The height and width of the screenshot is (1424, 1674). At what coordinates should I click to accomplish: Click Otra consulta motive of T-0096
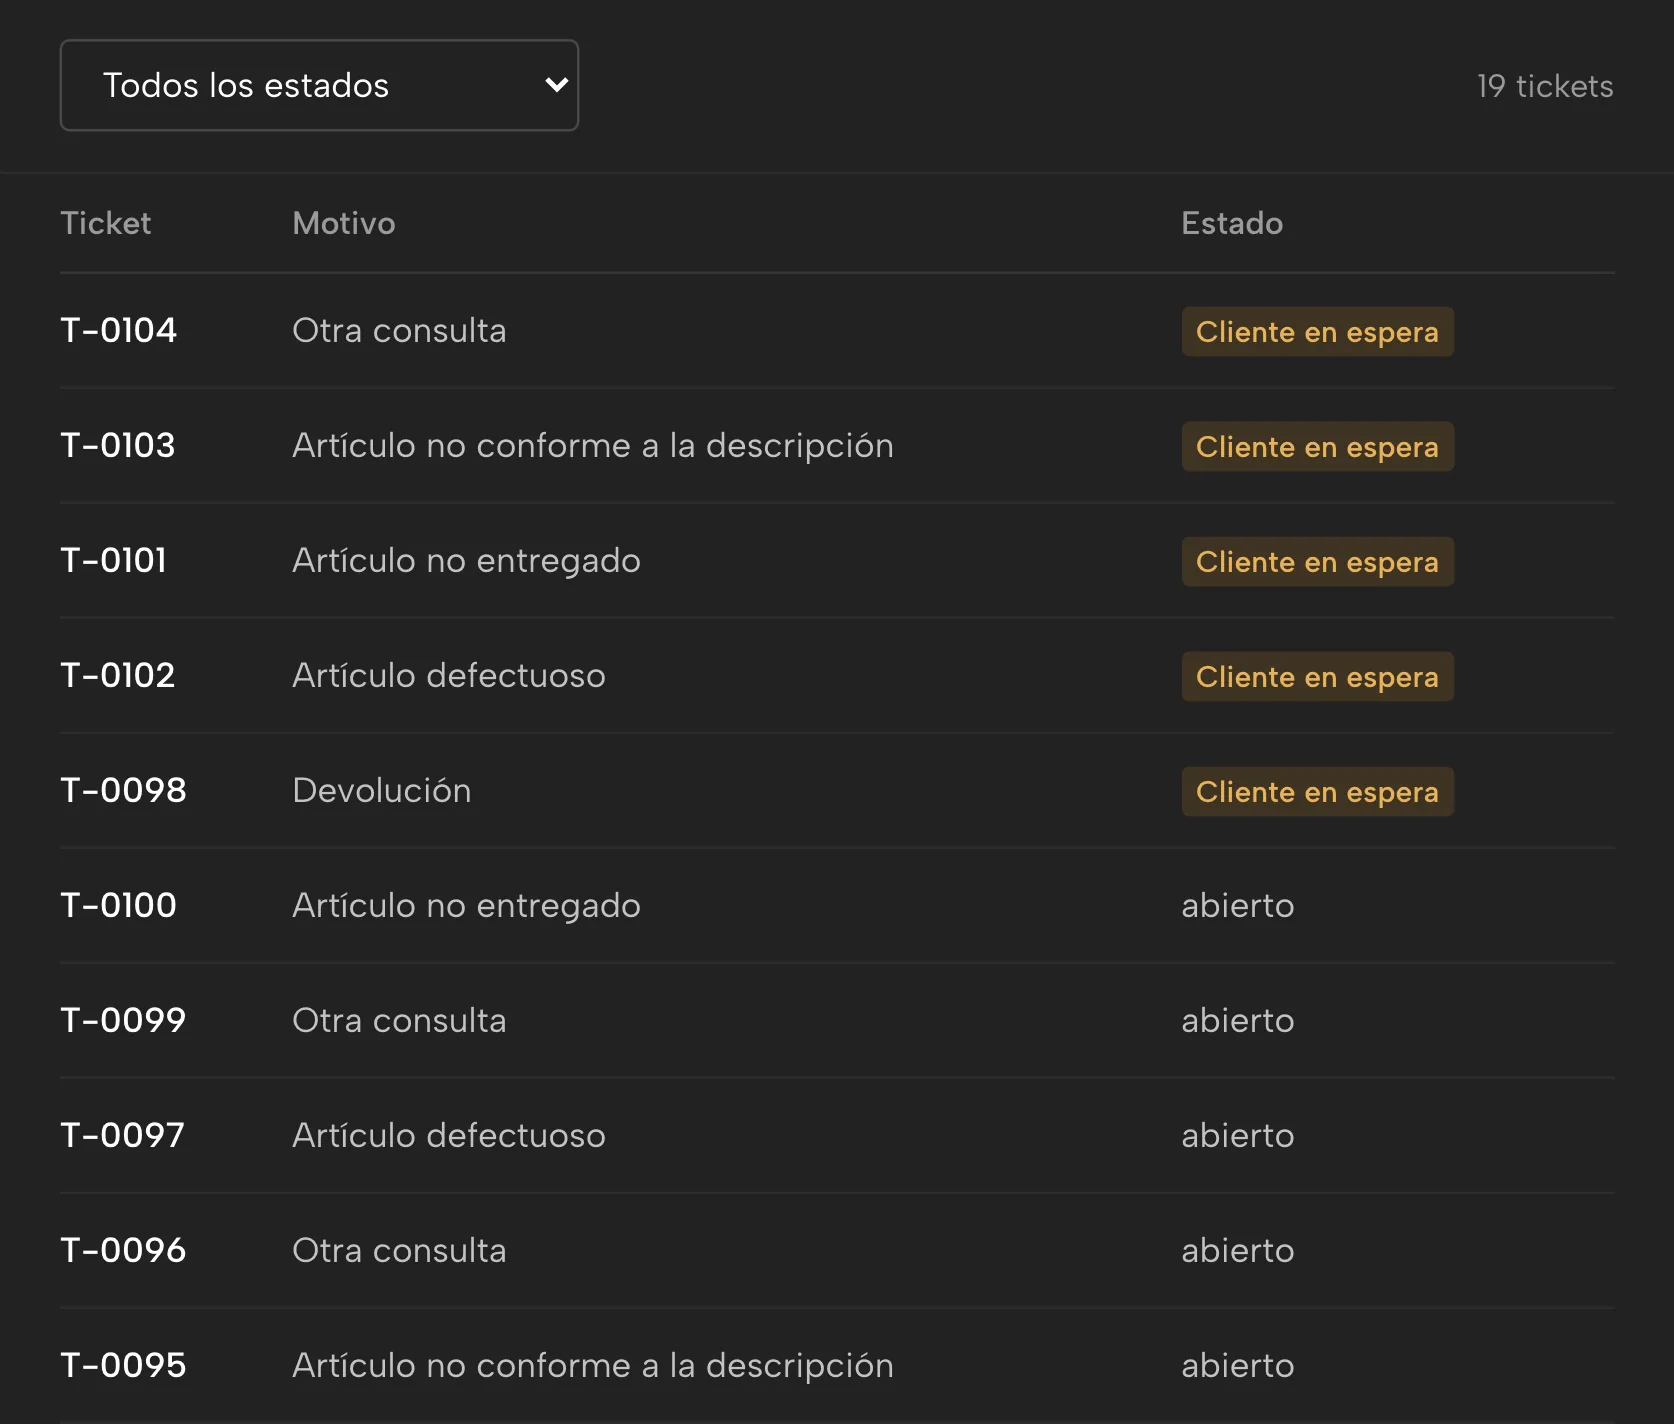[x=399, y=1250]
